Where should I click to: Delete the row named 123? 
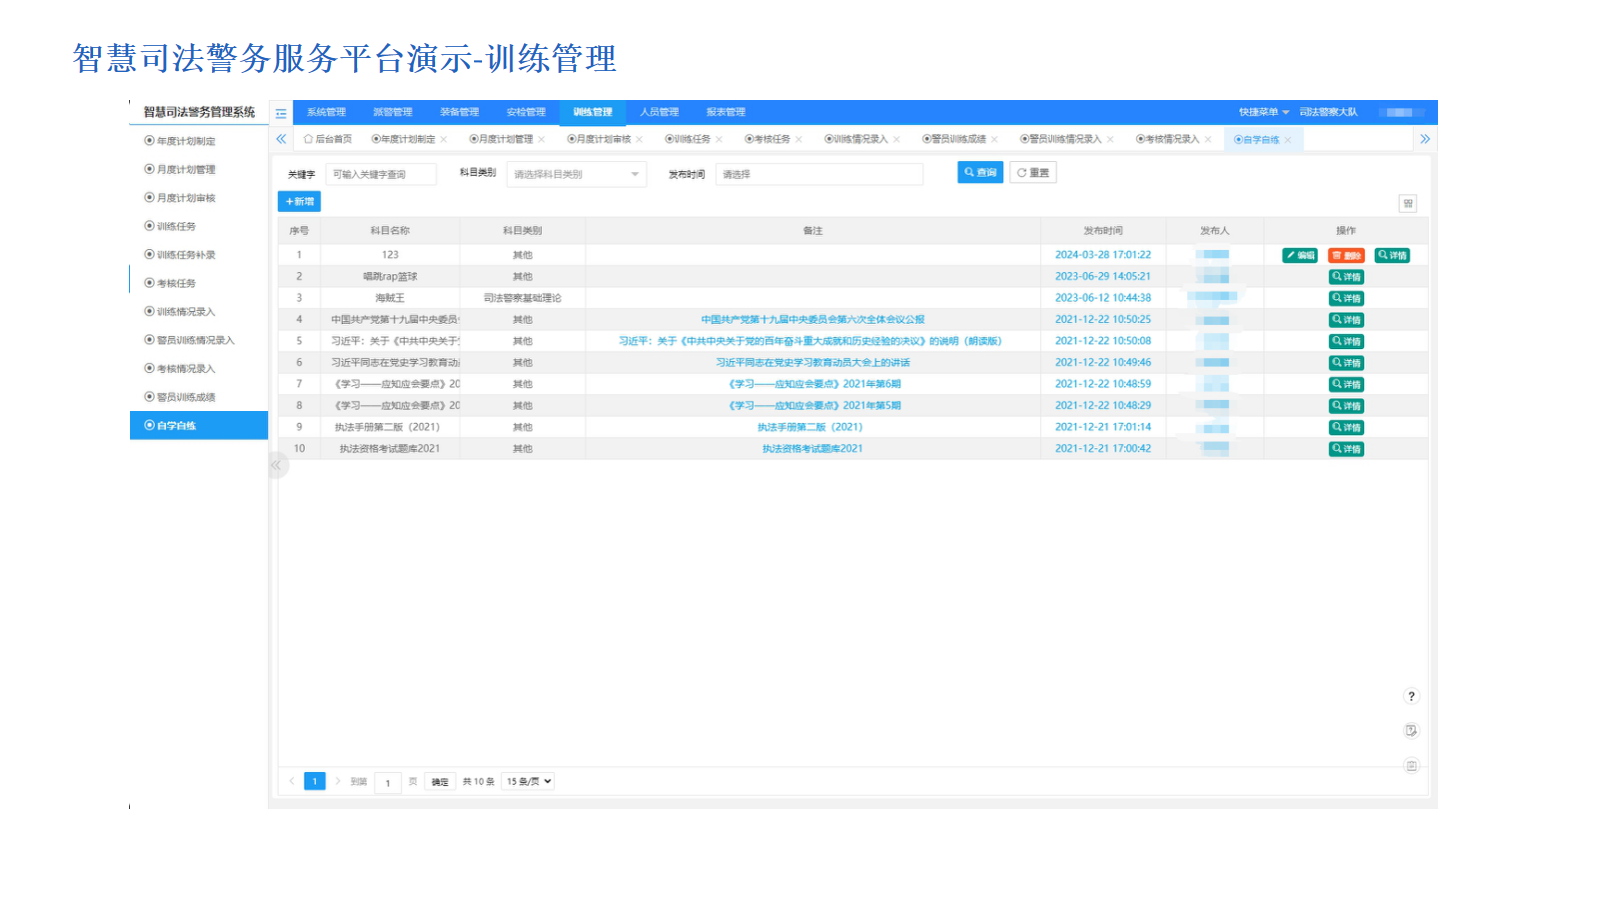[x=1346, y=256]
